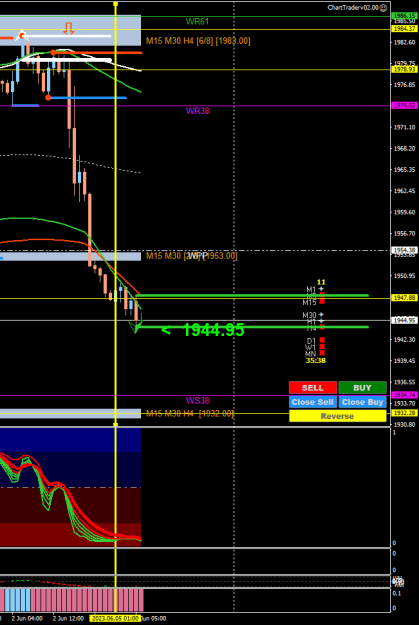This screenshot has height=625, width=419.
Task: Click the yellow Reverse button
Action: [x=338, y=416]
